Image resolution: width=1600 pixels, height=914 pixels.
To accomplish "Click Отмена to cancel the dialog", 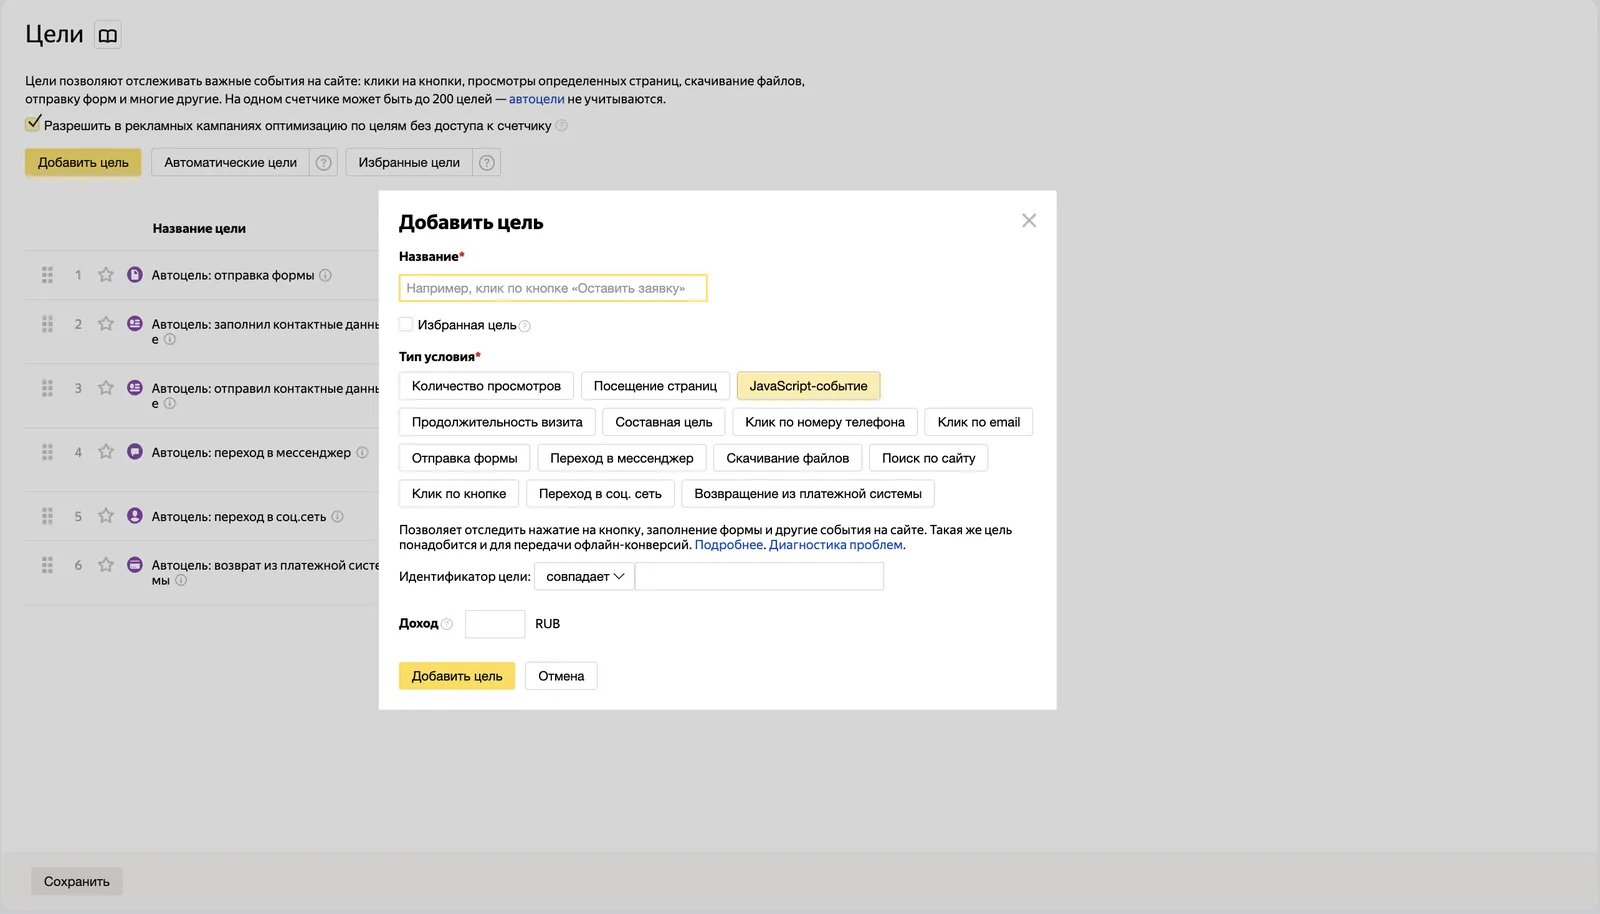I will coord(561,676).
